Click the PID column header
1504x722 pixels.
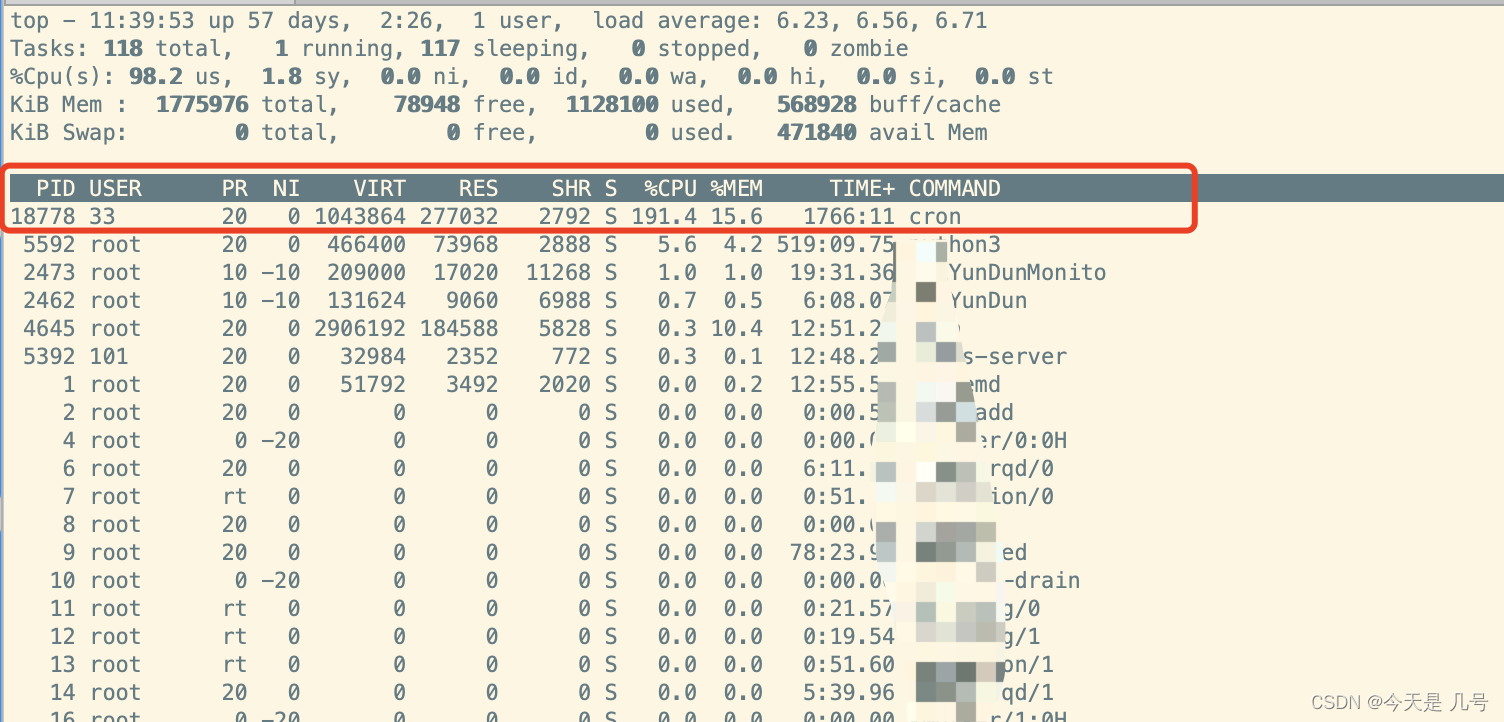(x=55, y=188)
